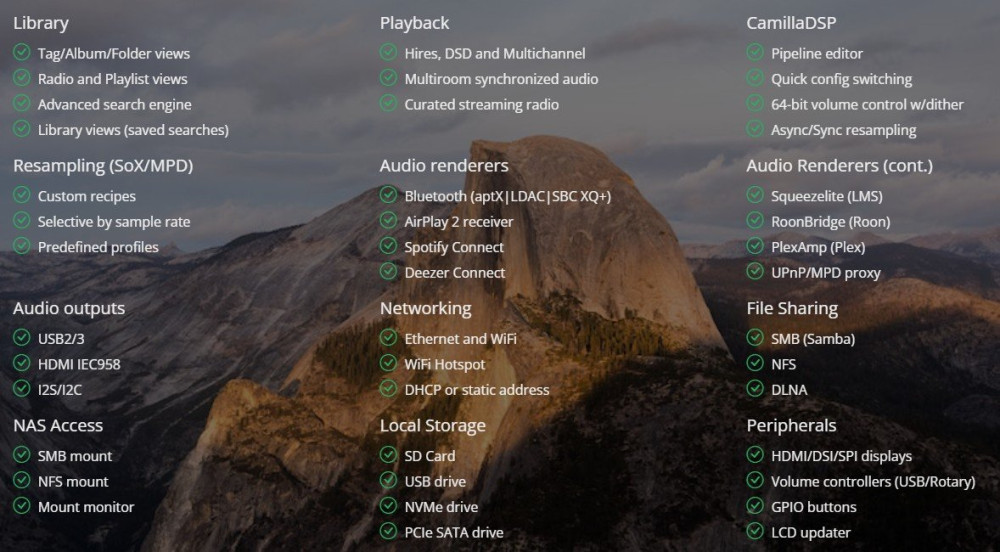Screen dimensions: 1000x552
Task: Click the Library section heading
Action: coord(41,22)
